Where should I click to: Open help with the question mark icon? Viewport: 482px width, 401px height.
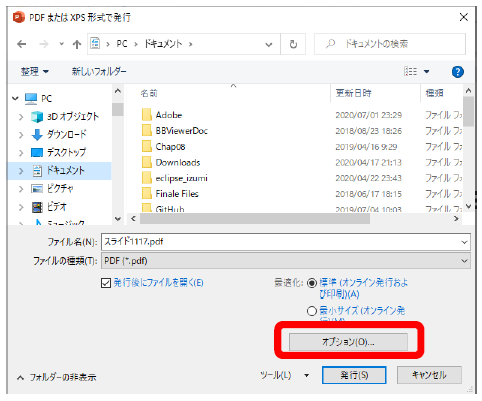[x=458, y=72]
